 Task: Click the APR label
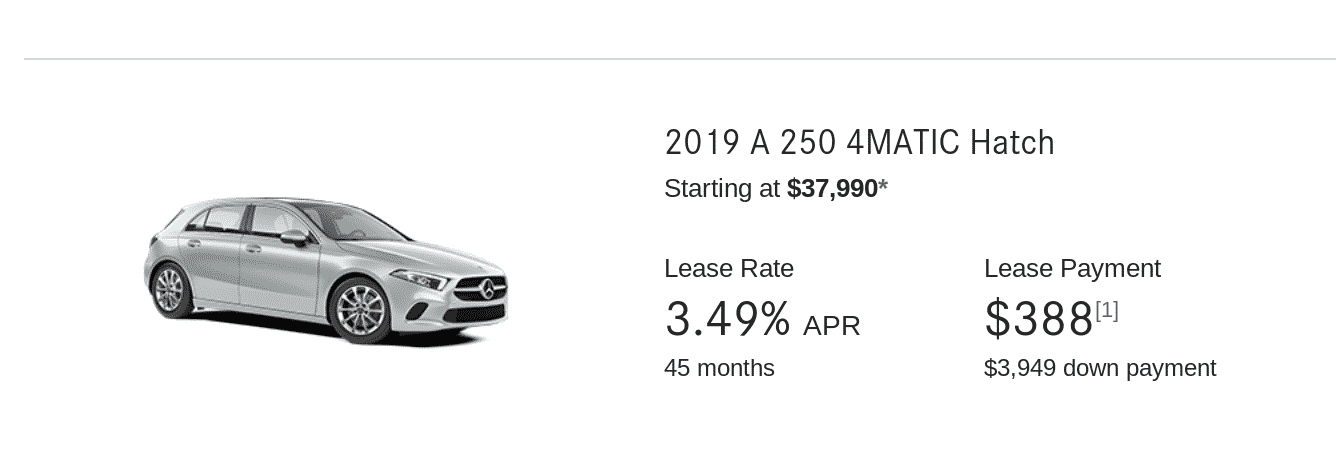click(x=831, y=326)
